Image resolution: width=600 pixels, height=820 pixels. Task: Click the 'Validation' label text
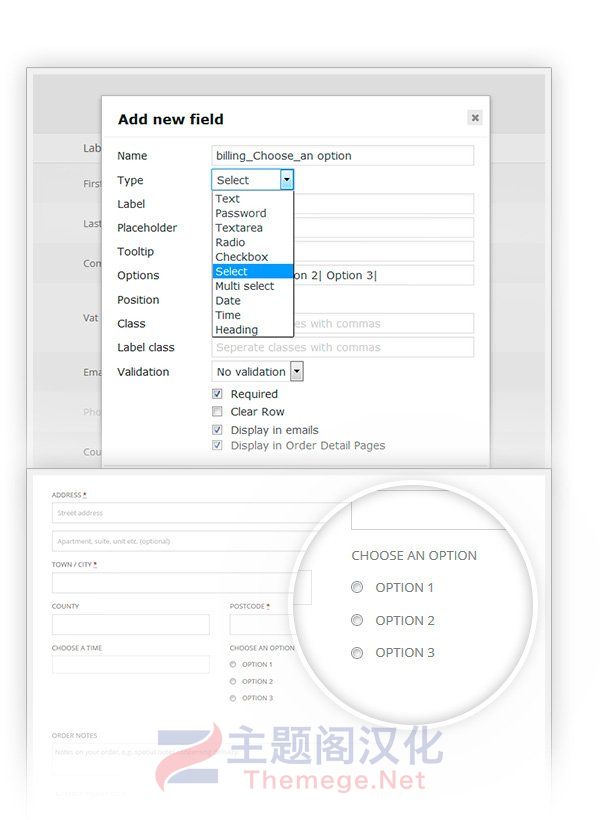(x=143, y=372)
